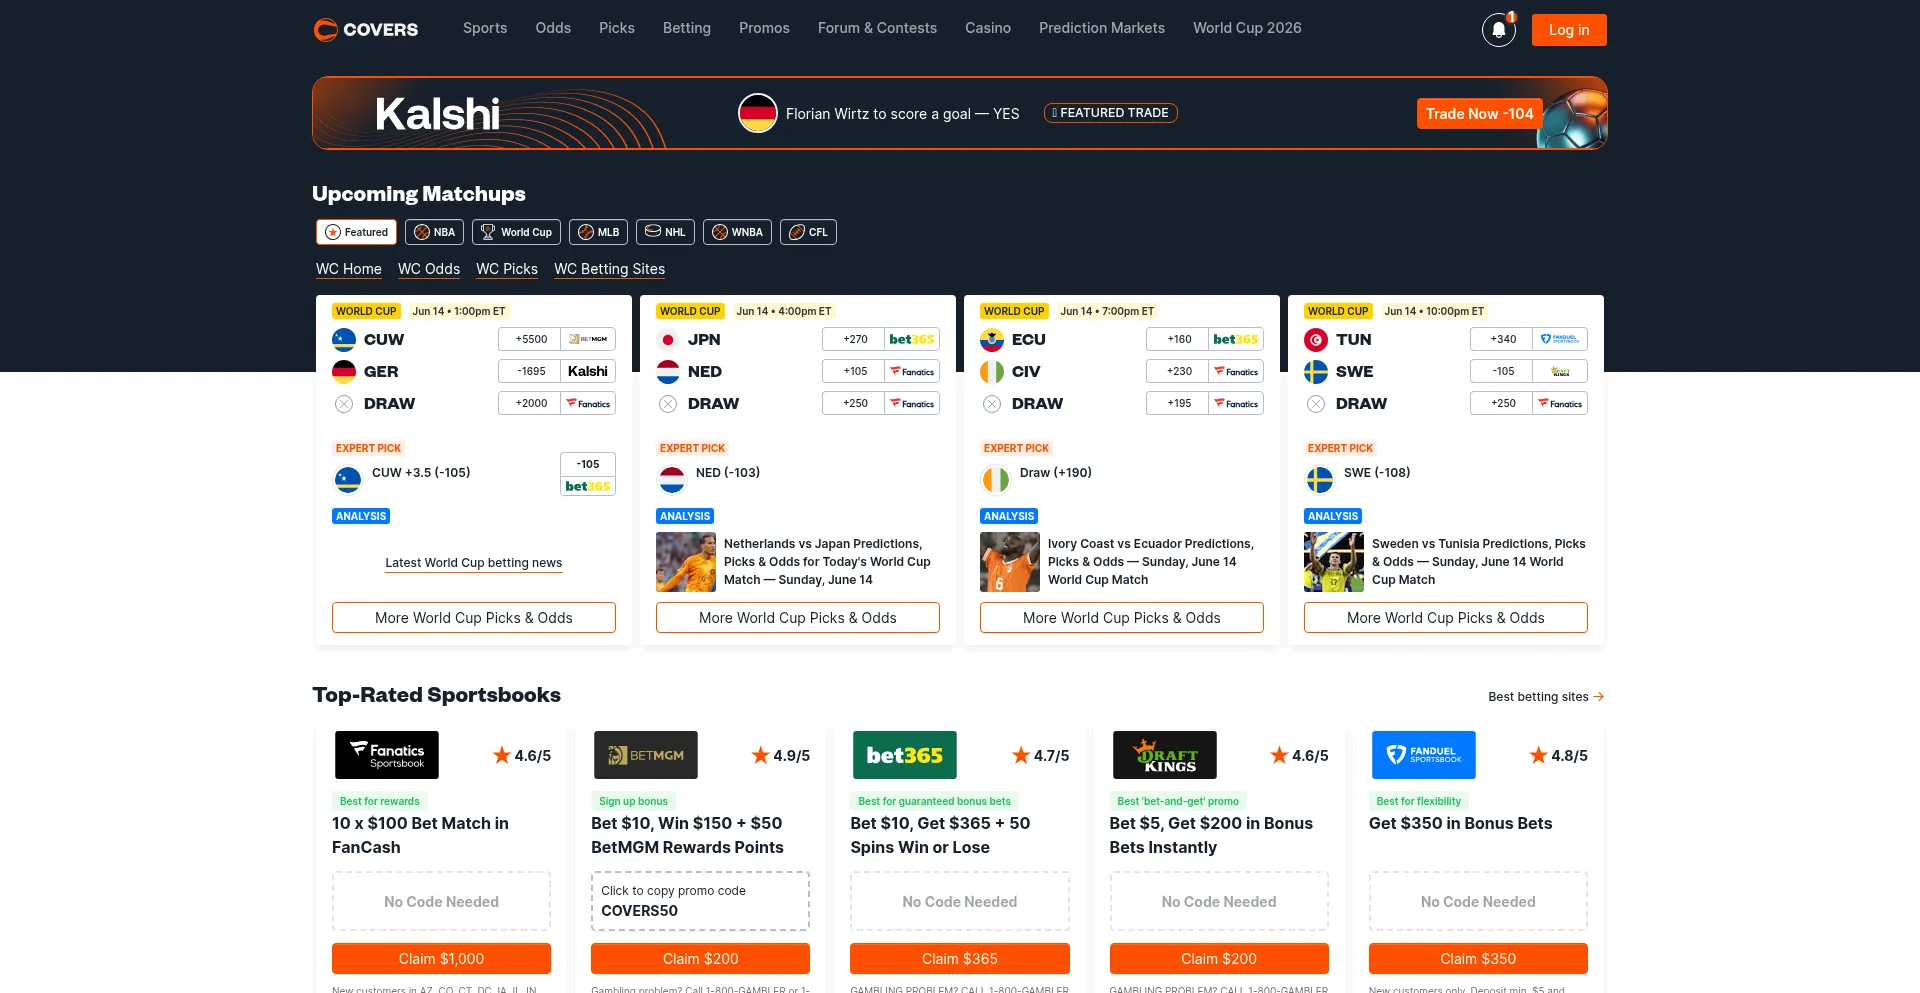Click the Ivory Coast flag in Draw expert pick
The height and width of the screenshot is (993, 1920).
coord(996,480)
